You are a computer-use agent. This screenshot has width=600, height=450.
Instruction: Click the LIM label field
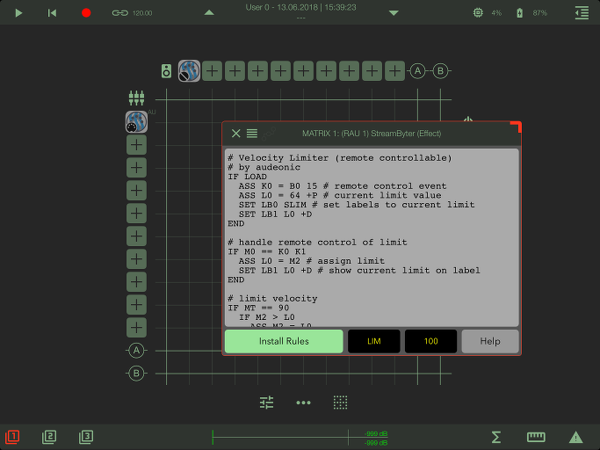coord(374,341)
